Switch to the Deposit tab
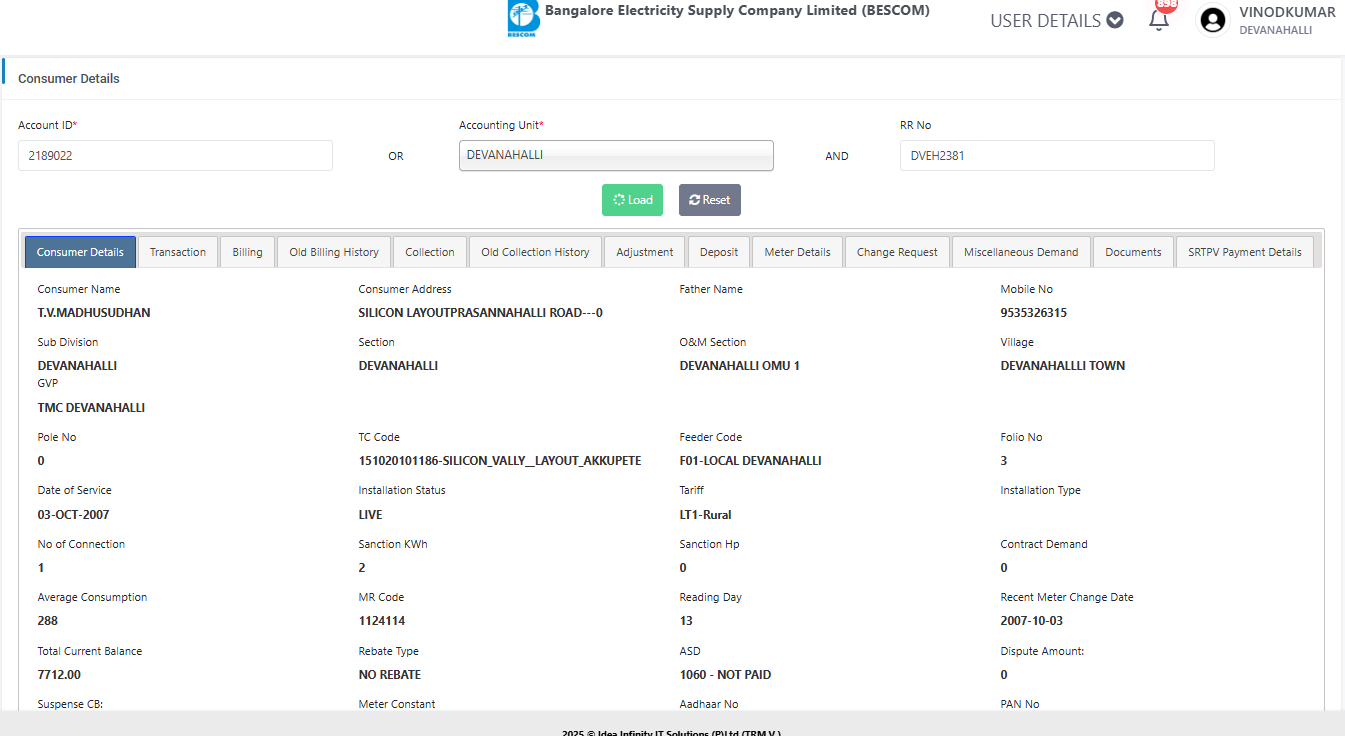Image resolution: width=1345 pixels, height=736 pixels. 719,252
